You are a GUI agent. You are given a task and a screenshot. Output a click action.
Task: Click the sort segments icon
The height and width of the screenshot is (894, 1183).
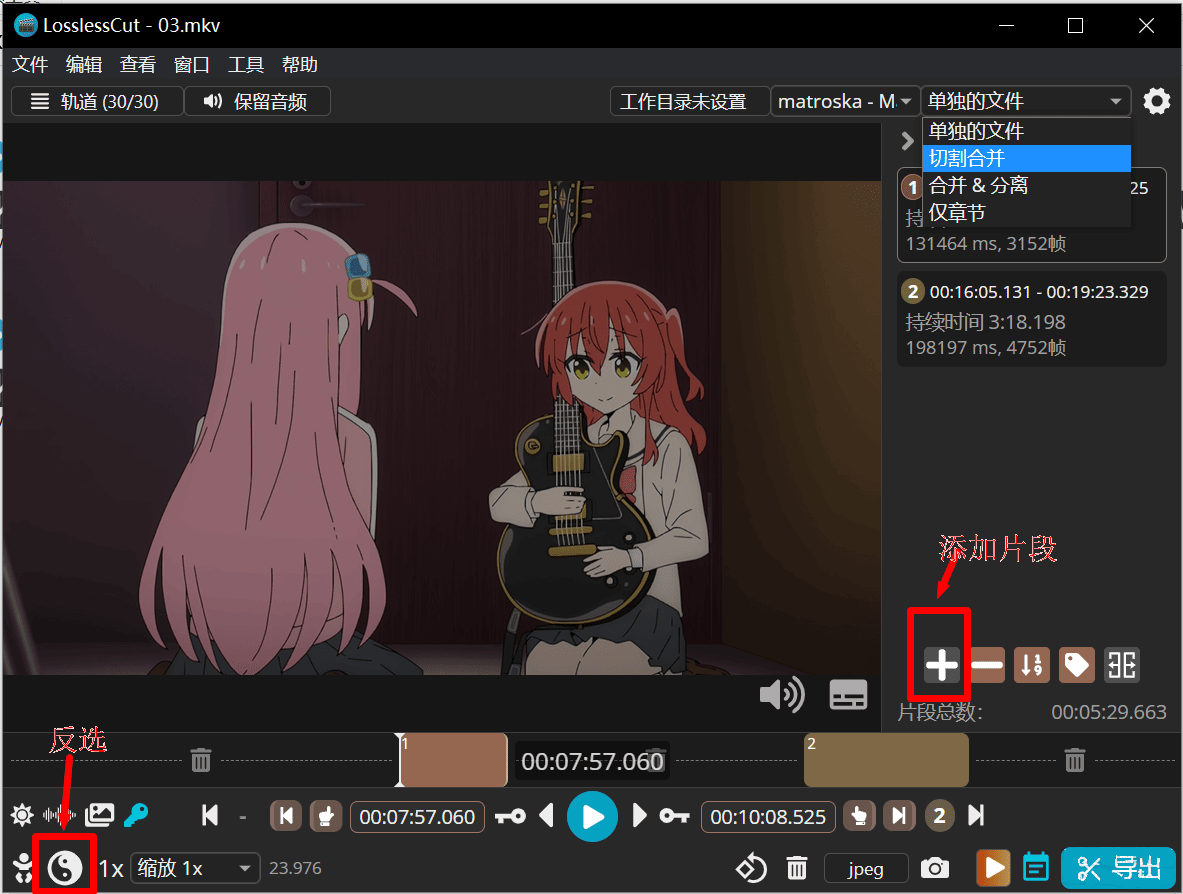click(1032, 665)
